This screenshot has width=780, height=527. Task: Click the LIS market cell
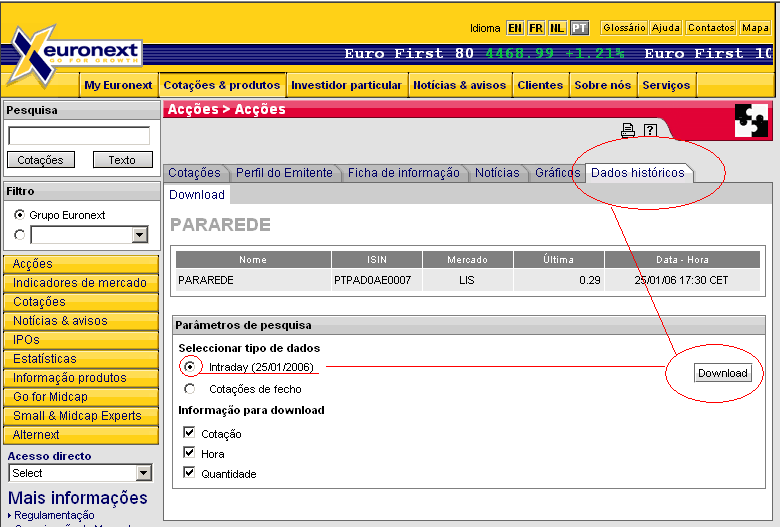click(467, 280)
